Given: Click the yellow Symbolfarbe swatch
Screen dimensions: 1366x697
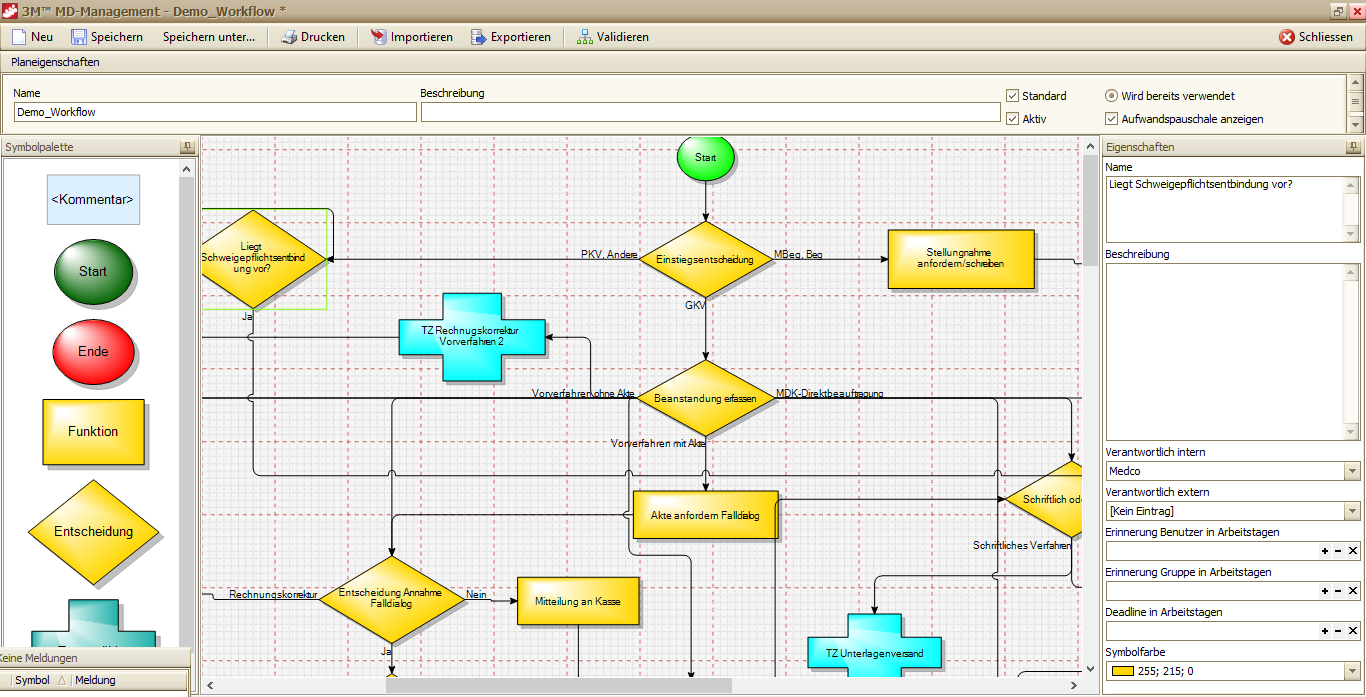Looking at the screenshot, I should (1122, 672).
